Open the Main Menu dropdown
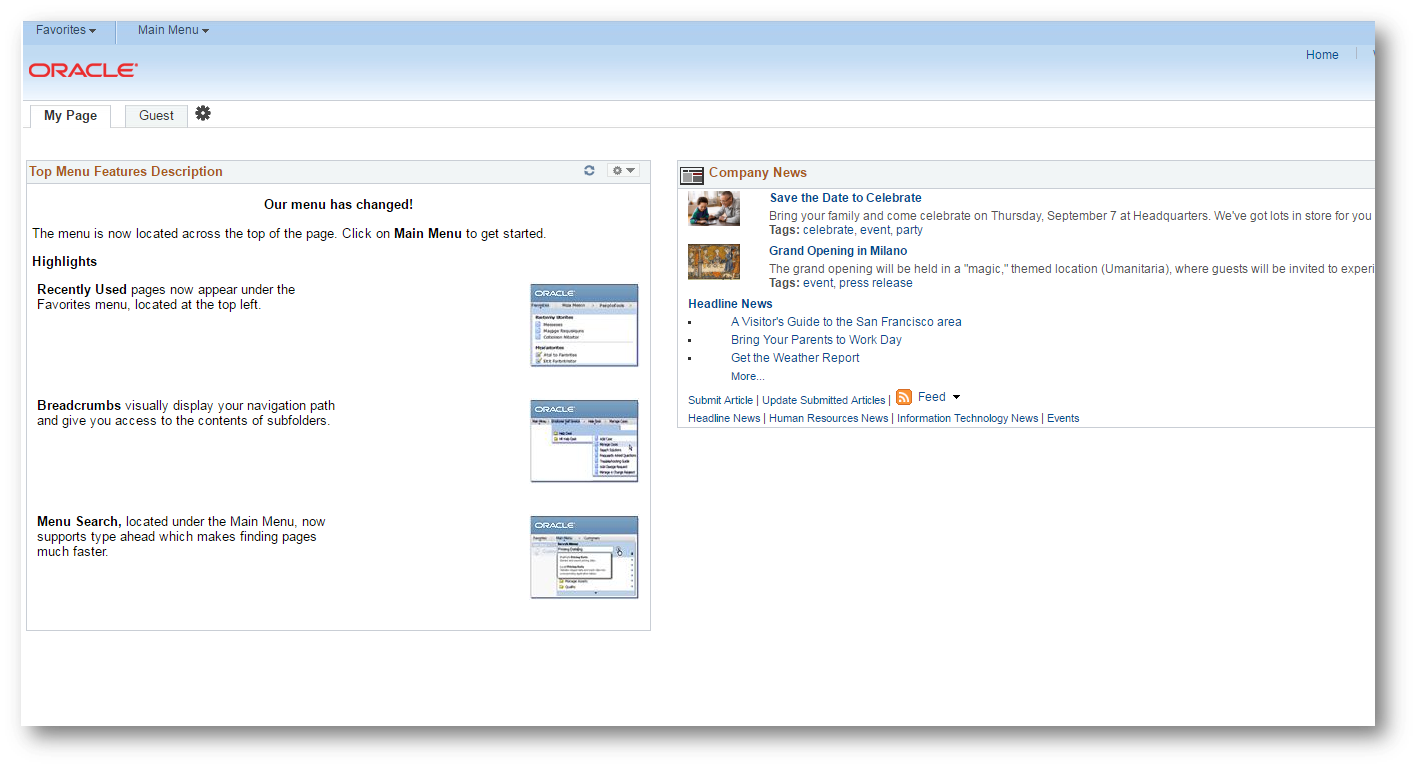 click(x=171, y=30)
